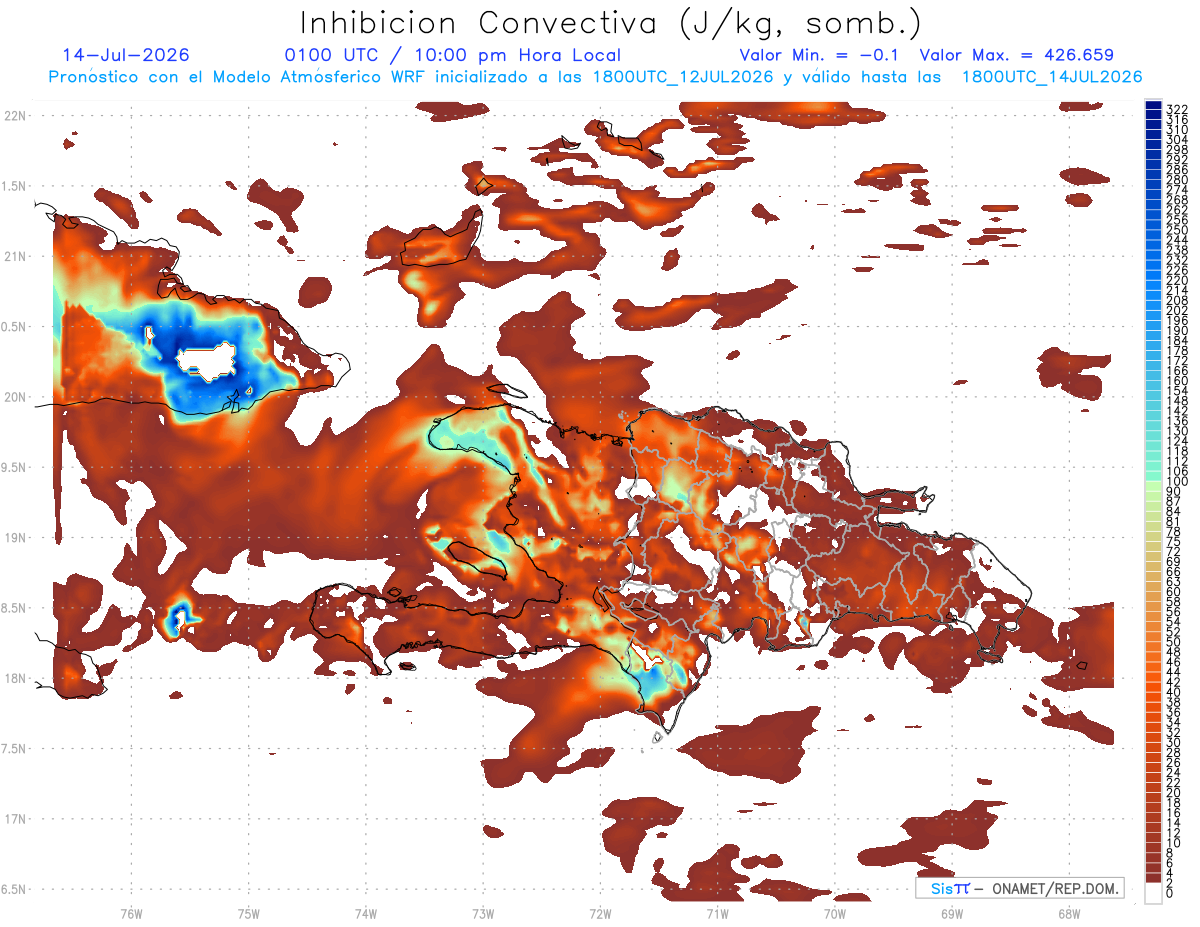Click the '69W' longitude label

coord(952,913)
